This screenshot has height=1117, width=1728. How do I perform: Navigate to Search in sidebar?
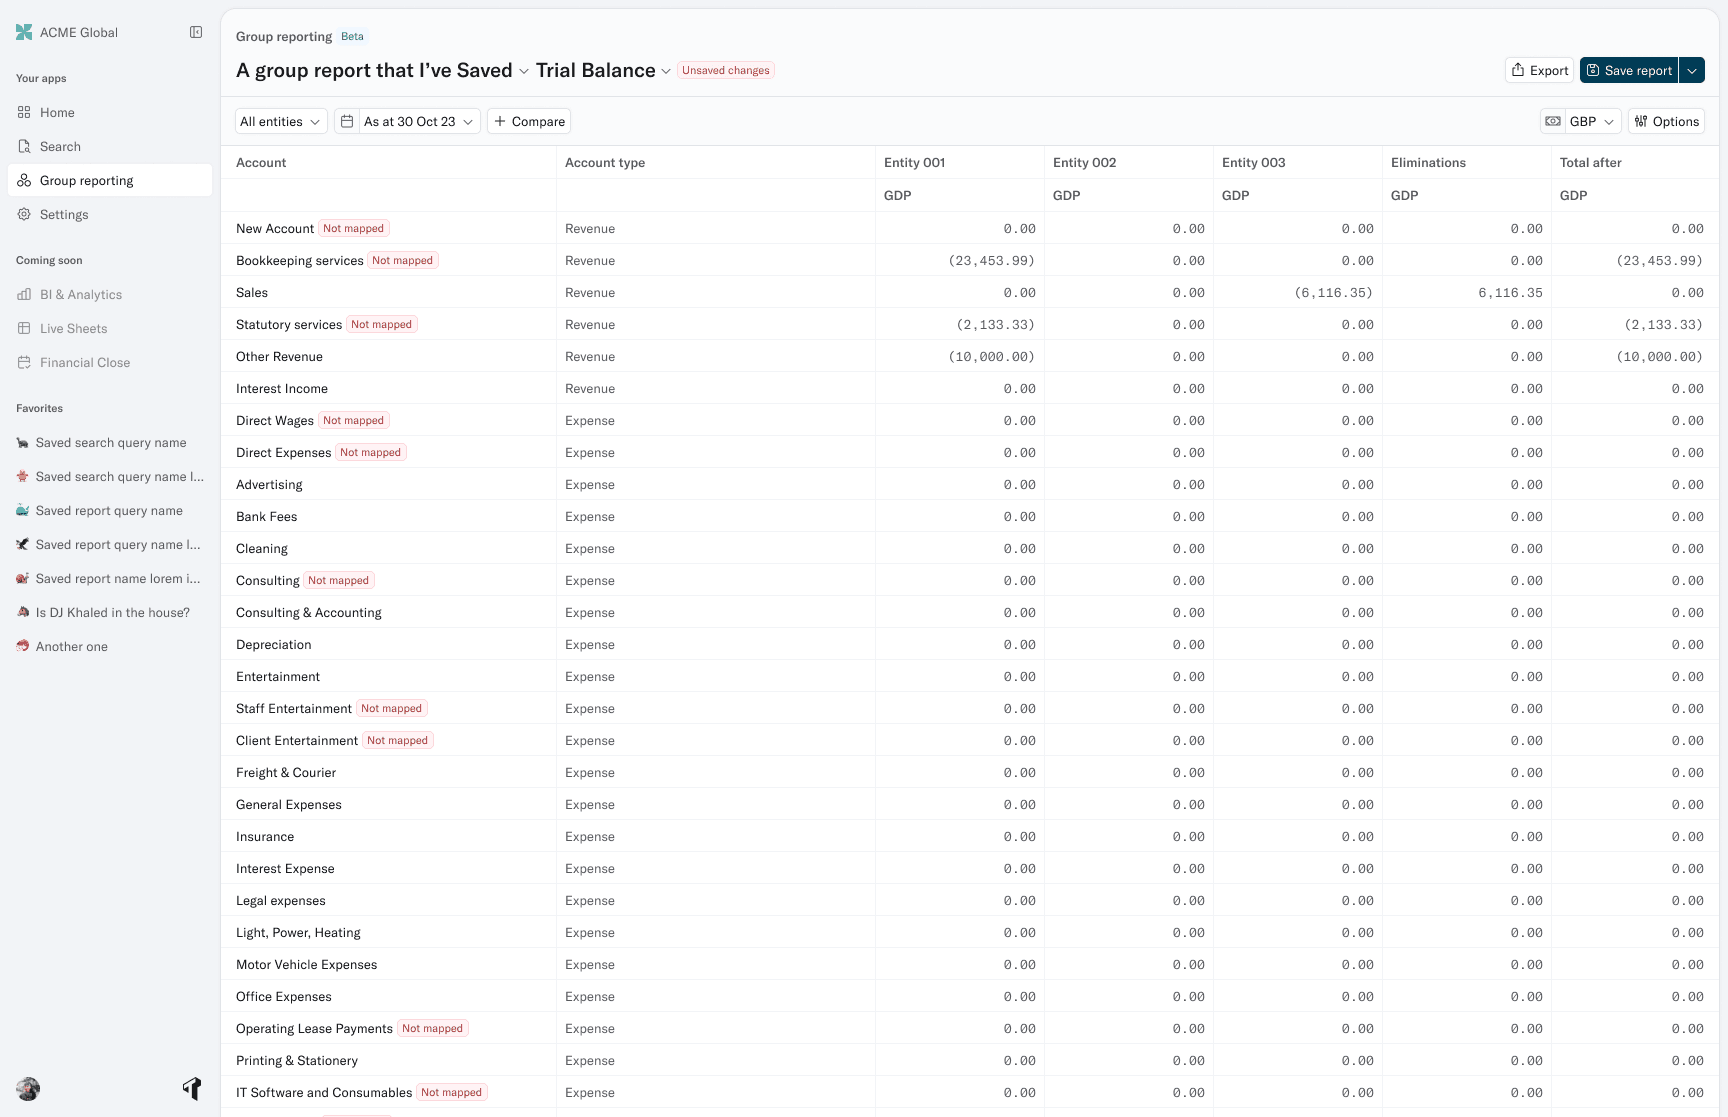click(x=60, y=146)
